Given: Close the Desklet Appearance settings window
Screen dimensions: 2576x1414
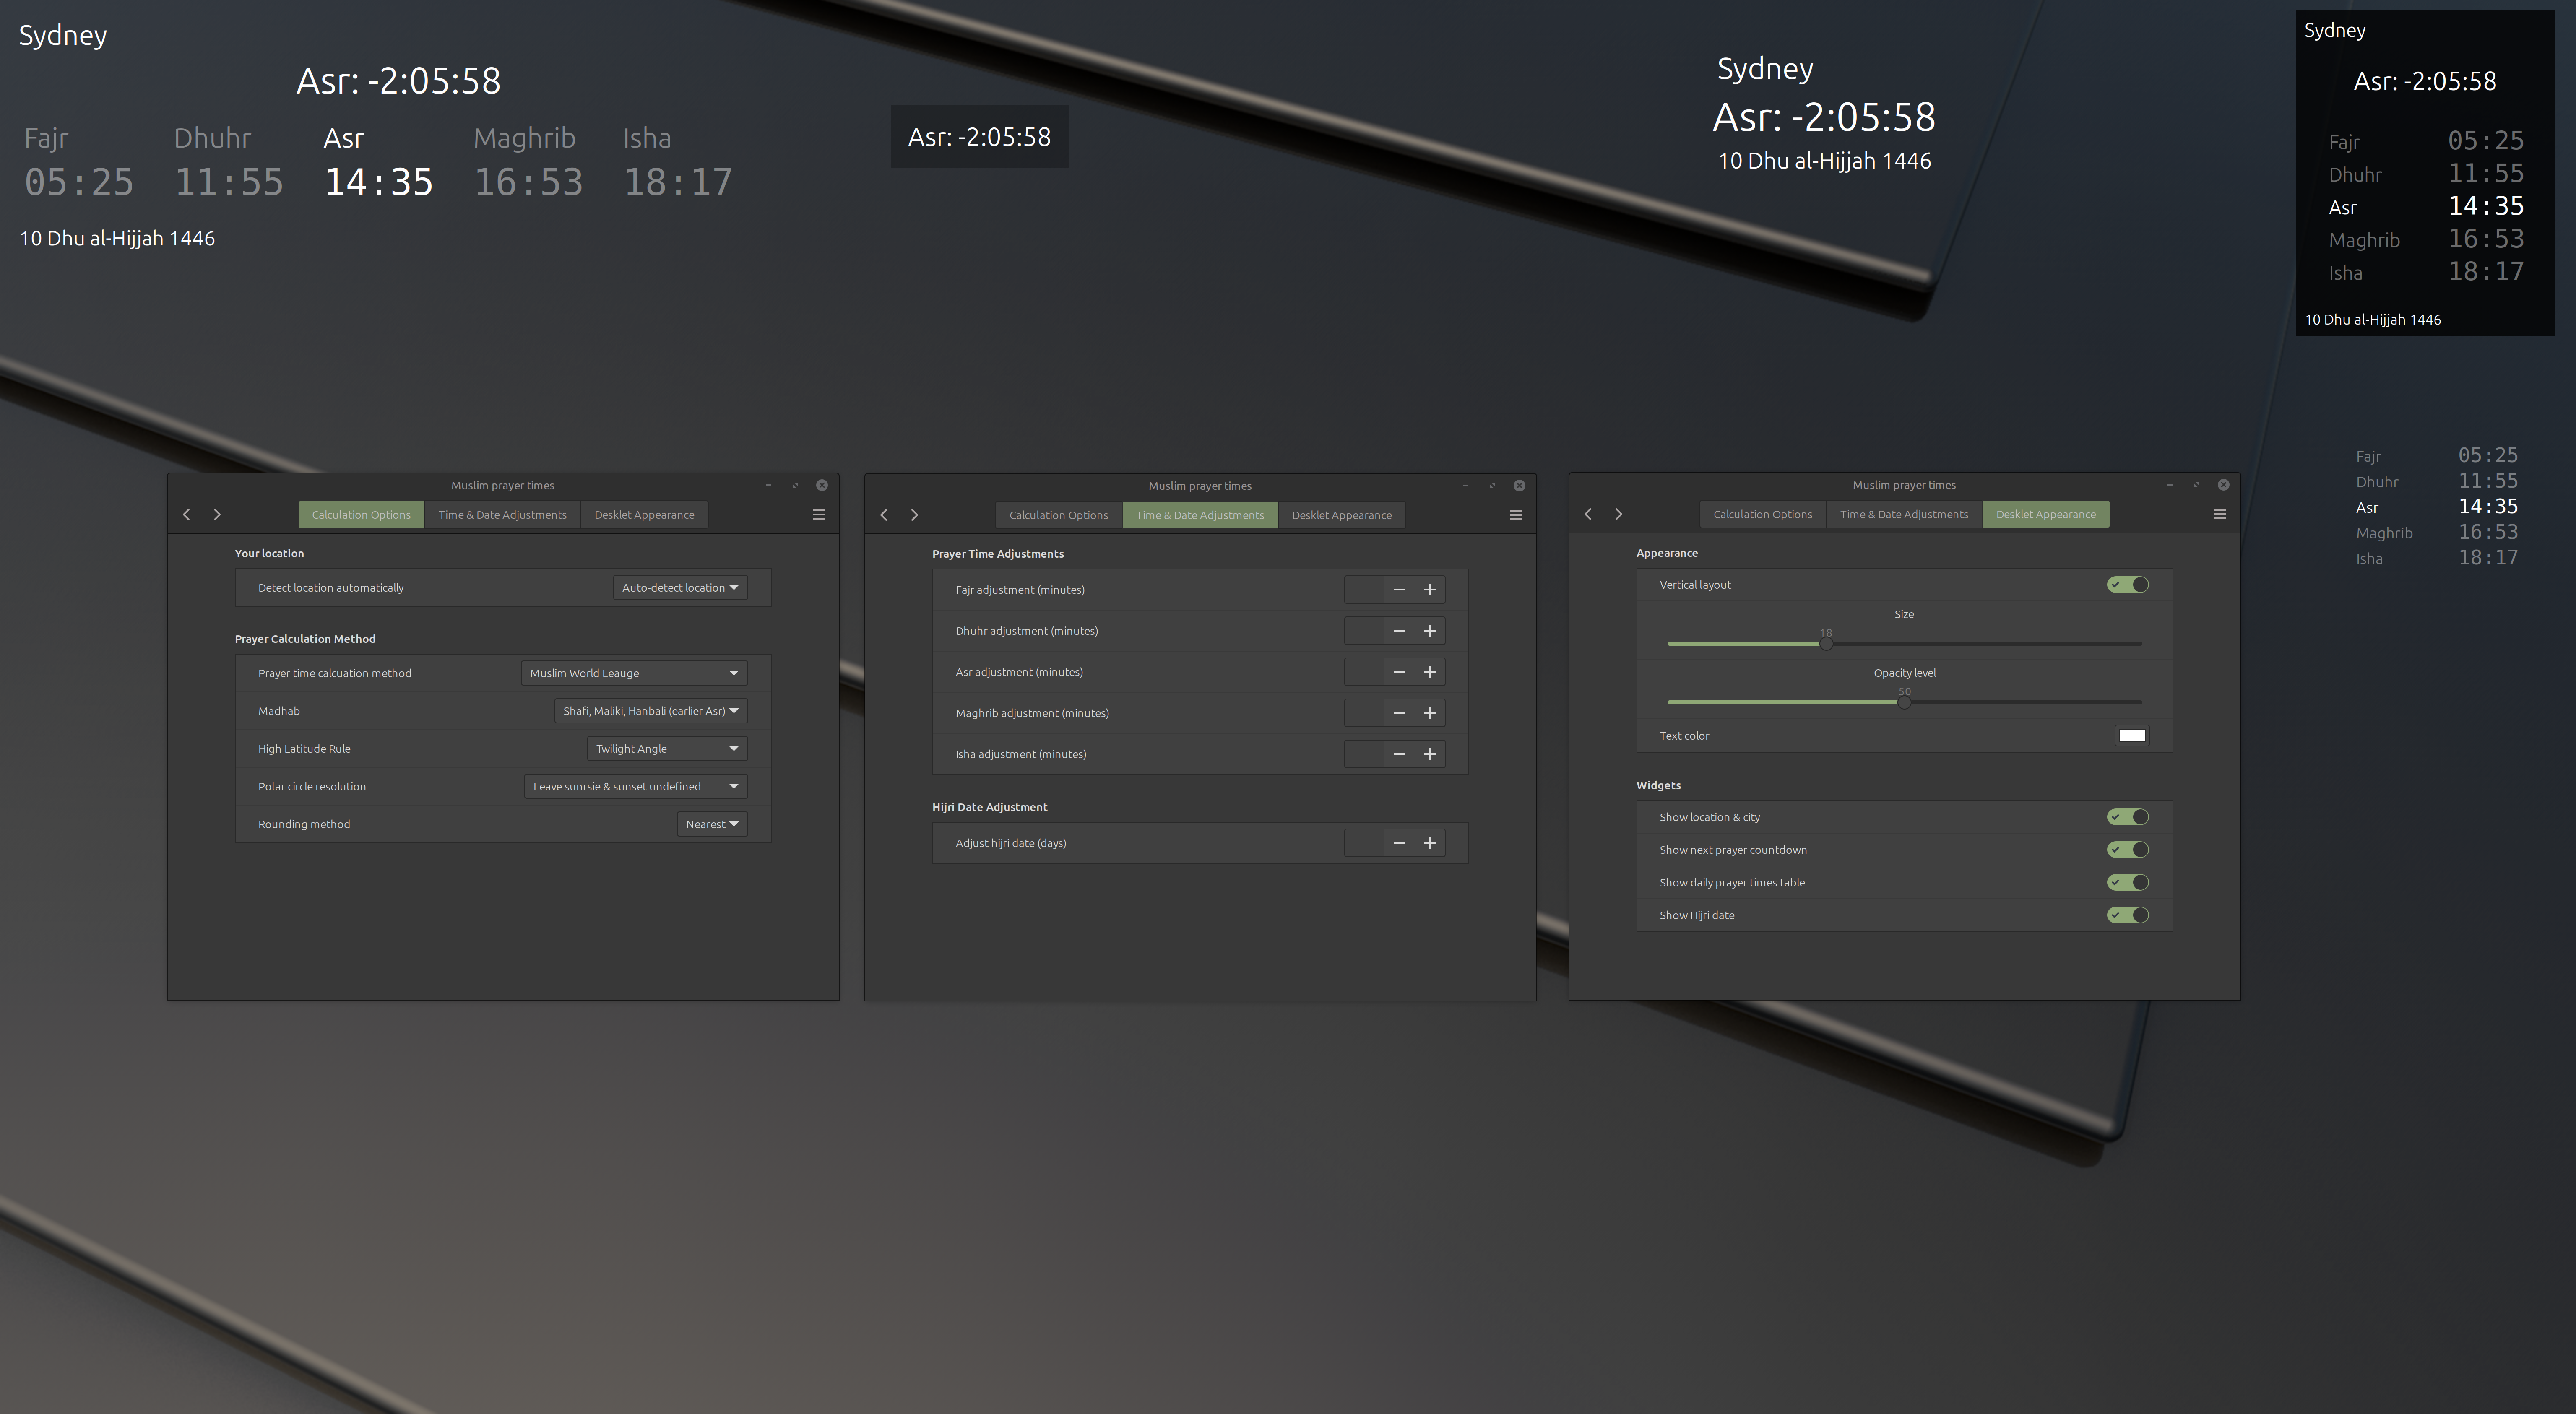Looking at the screenshot, I should coord(2223,485).
